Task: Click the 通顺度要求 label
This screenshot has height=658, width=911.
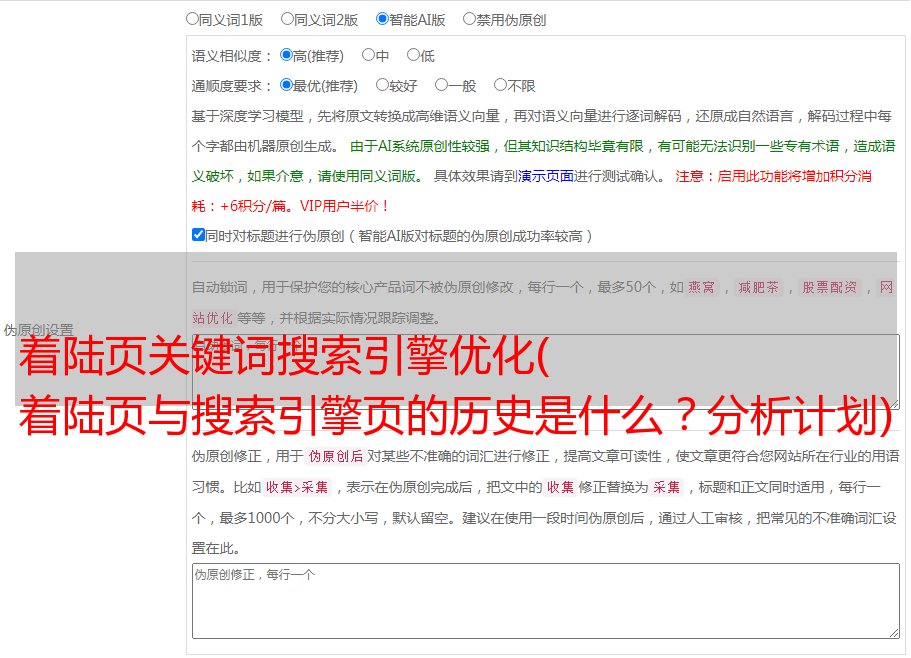Action: 232,86
